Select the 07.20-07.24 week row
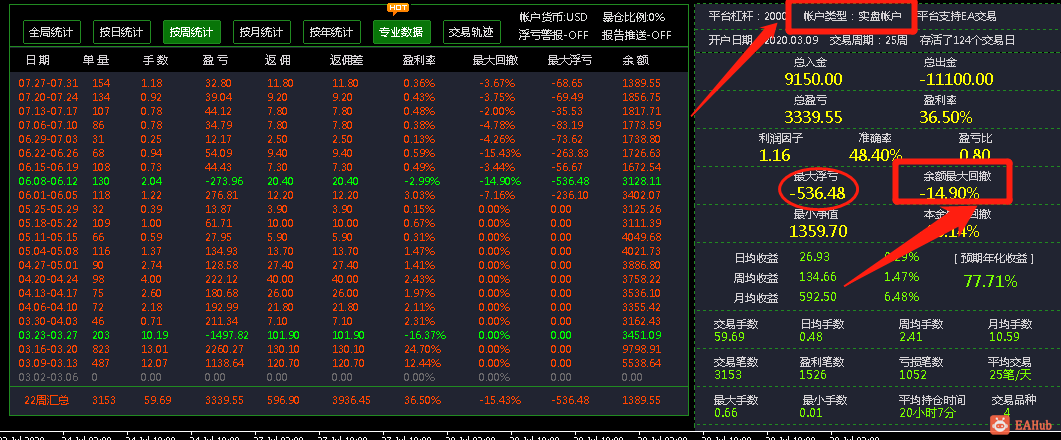This screenshot has height=440, width=1061. click(x=349, y=97)
